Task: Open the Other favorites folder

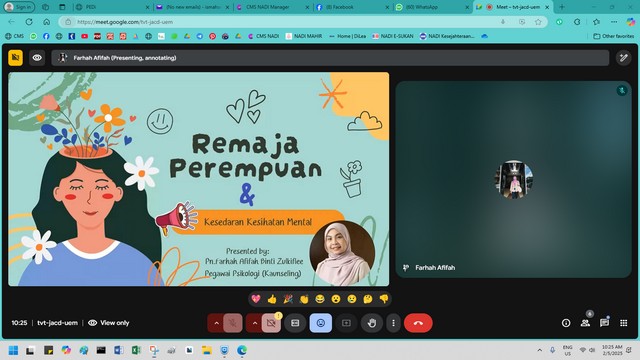Action: (x=613, y=36)
